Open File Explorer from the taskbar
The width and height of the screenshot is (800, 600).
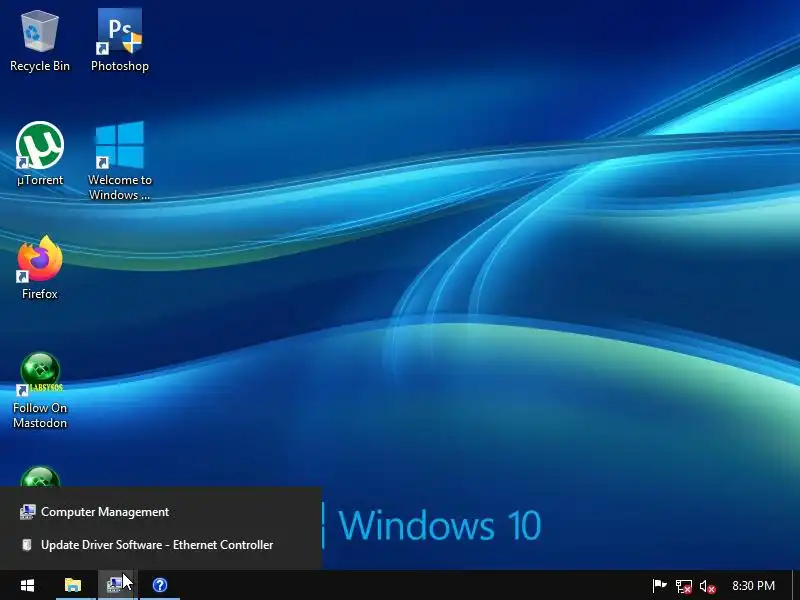point(73,585)
